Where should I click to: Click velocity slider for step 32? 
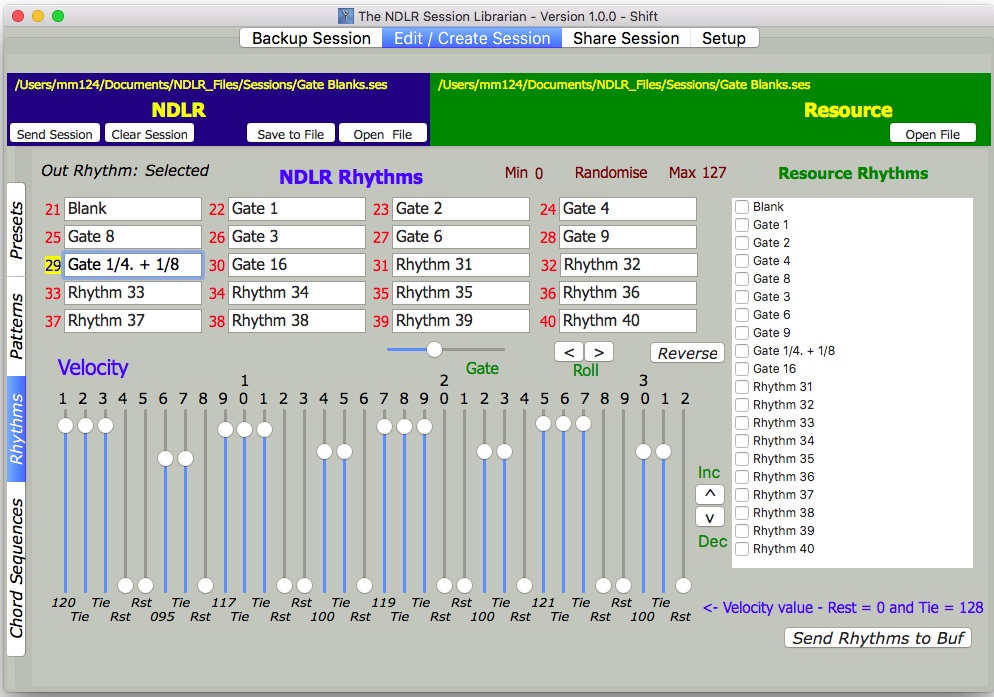point(683,501)
